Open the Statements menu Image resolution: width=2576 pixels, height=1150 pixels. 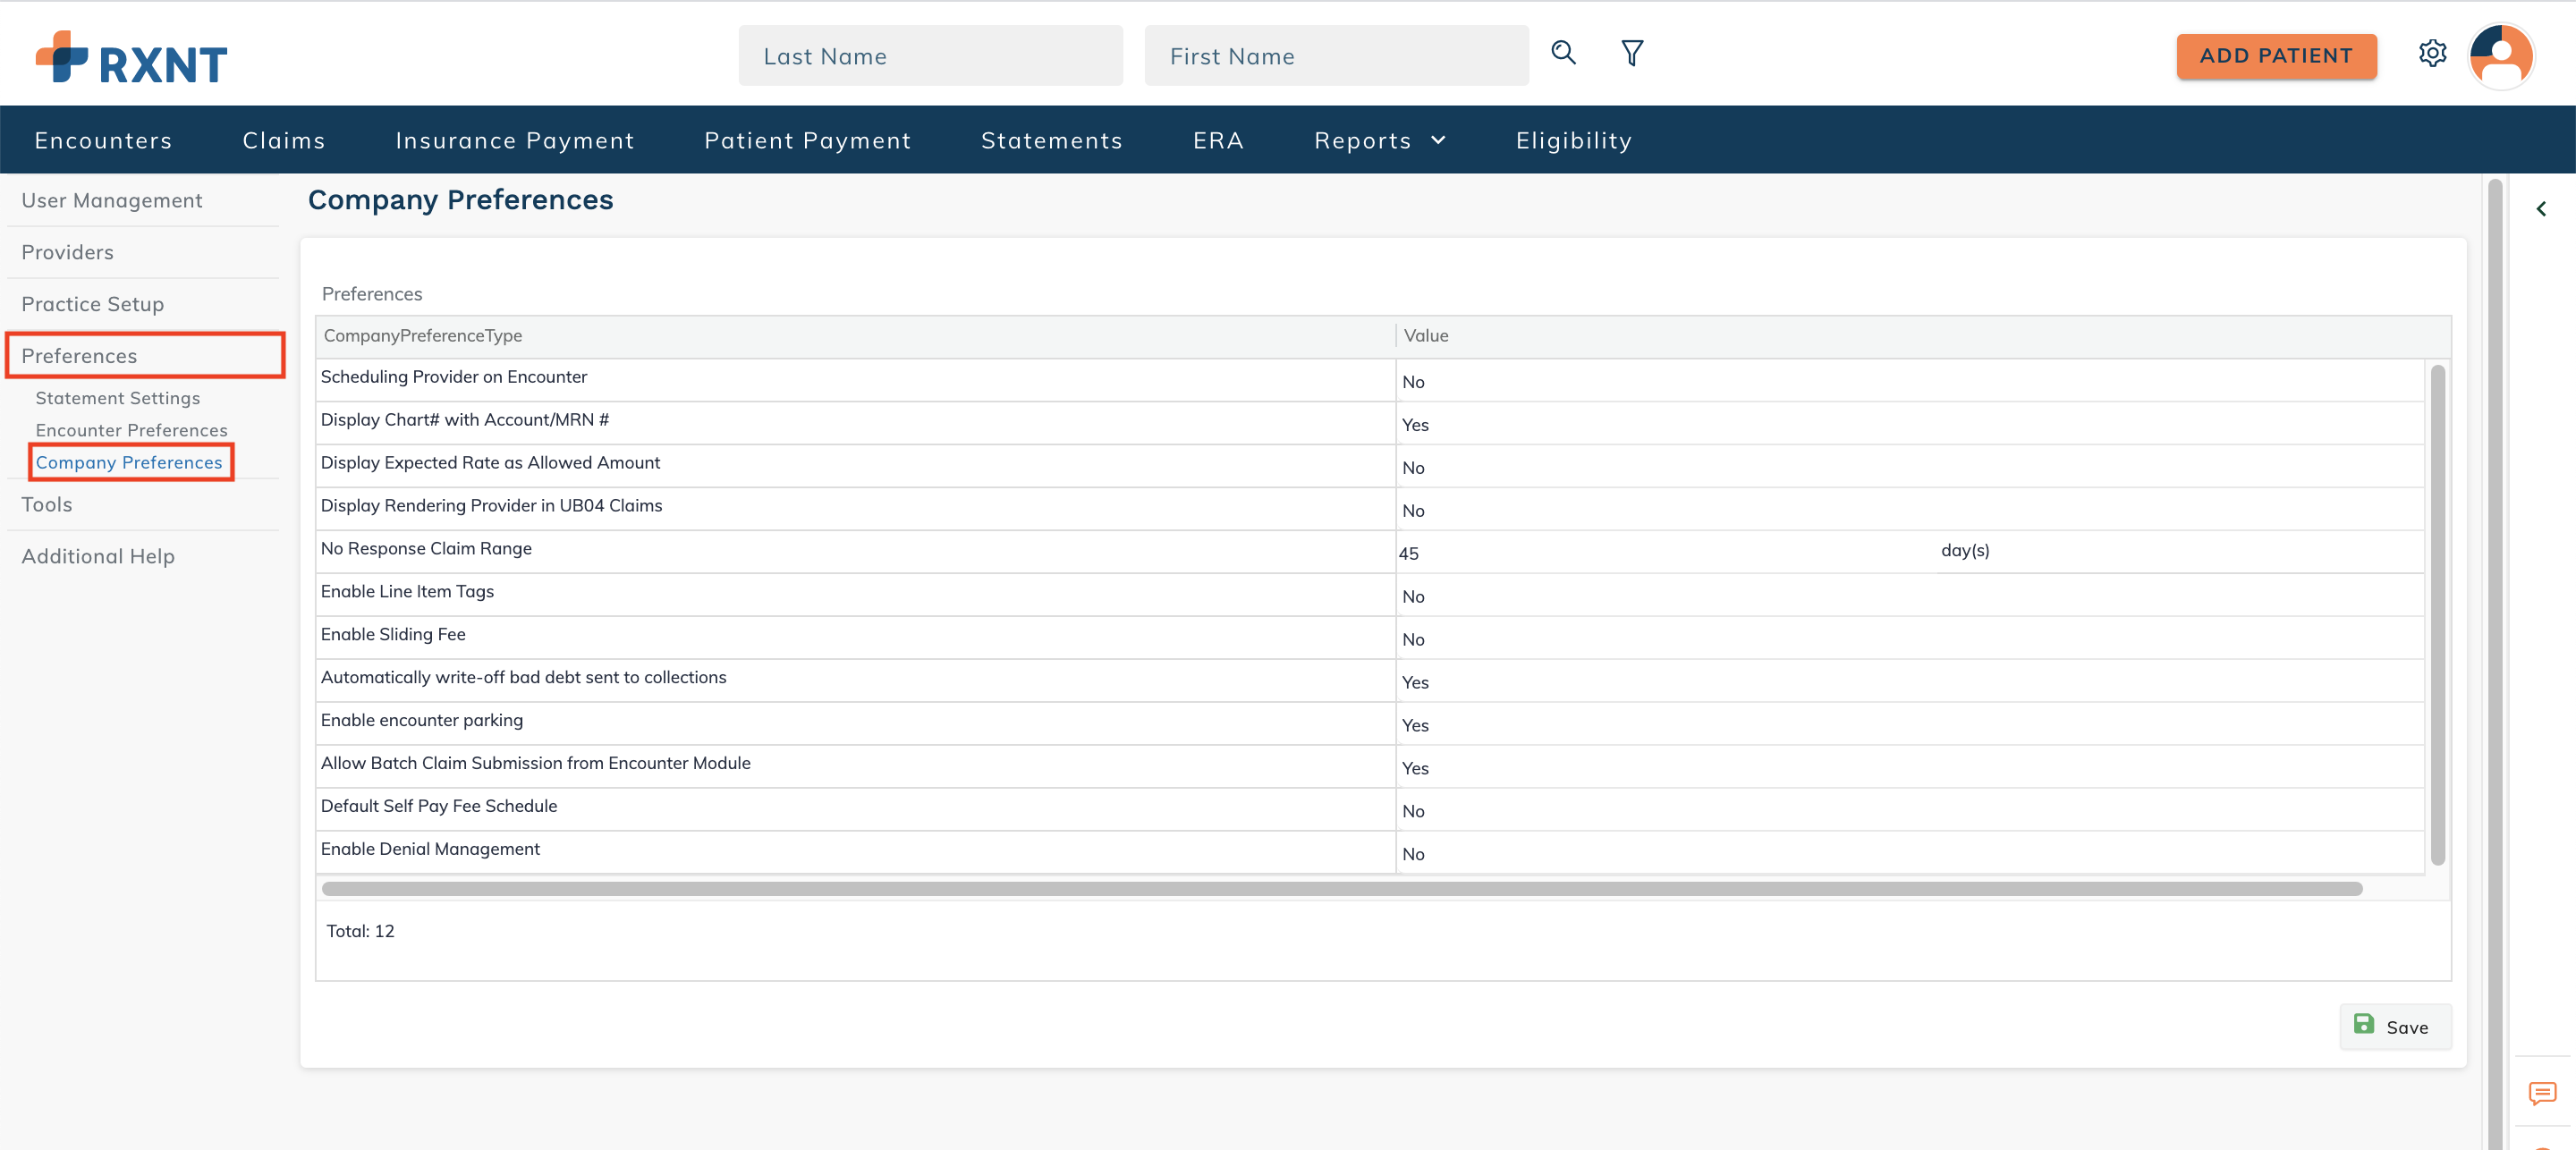tap(1051, 140)
